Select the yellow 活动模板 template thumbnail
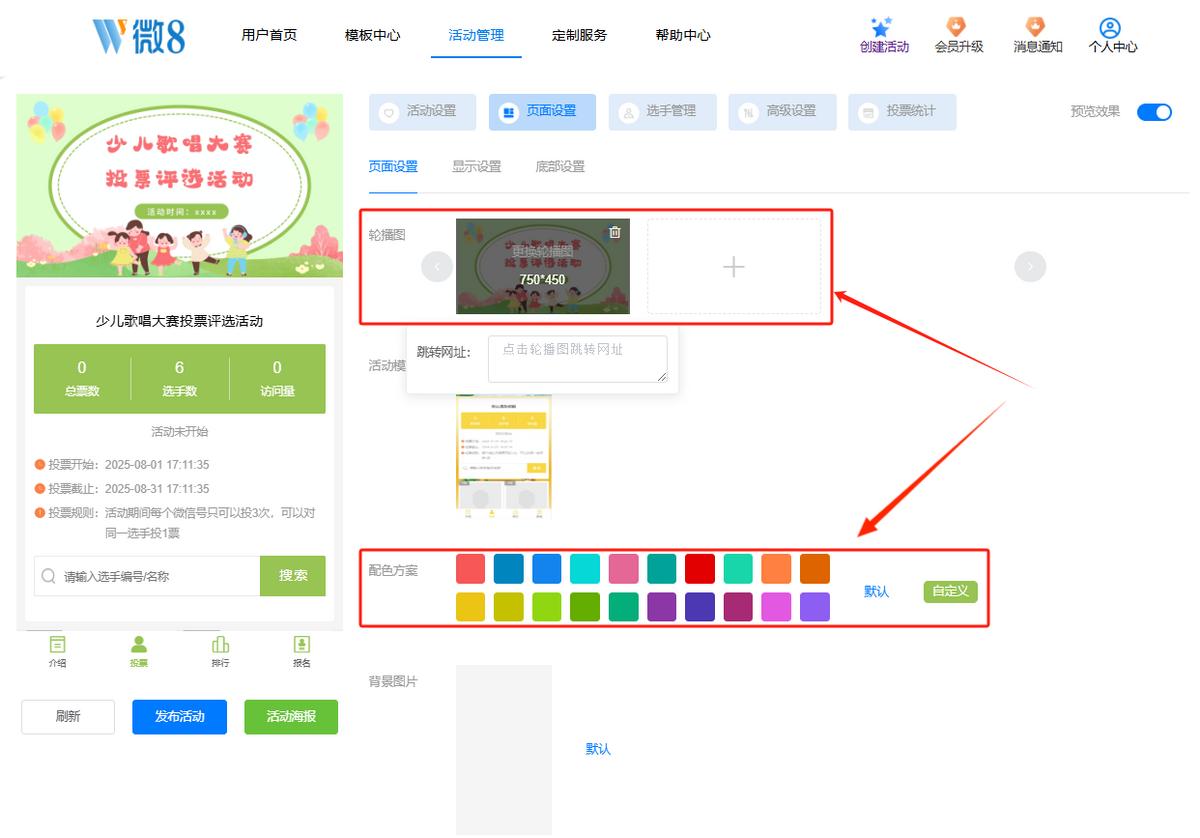Viewport: 1200px width, 838px height. click(504, 456)
